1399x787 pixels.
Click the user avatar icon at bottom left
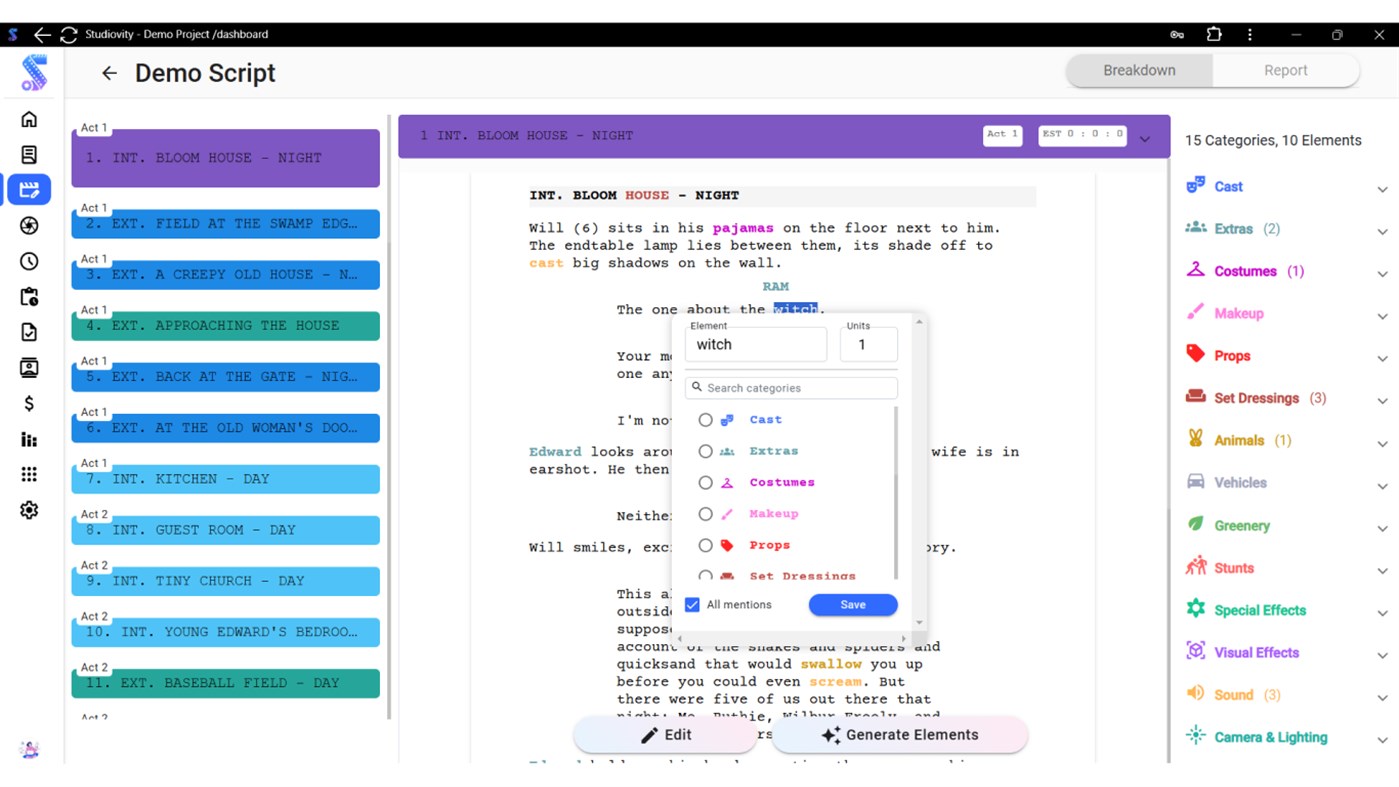29,749
